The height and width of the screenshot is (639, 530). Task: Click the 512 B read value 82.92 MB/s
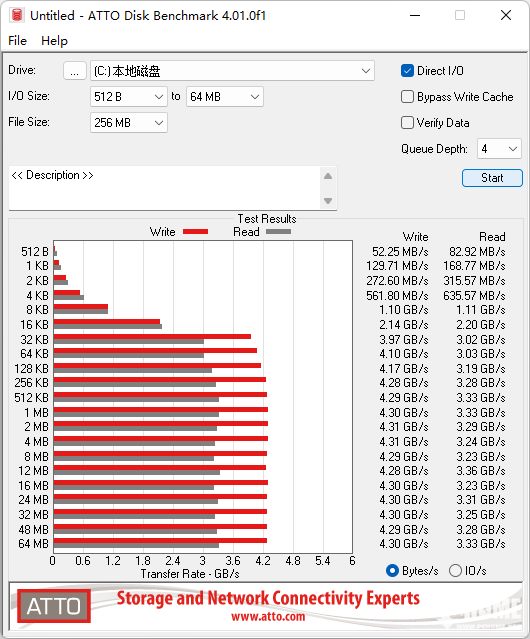(477, 251)
